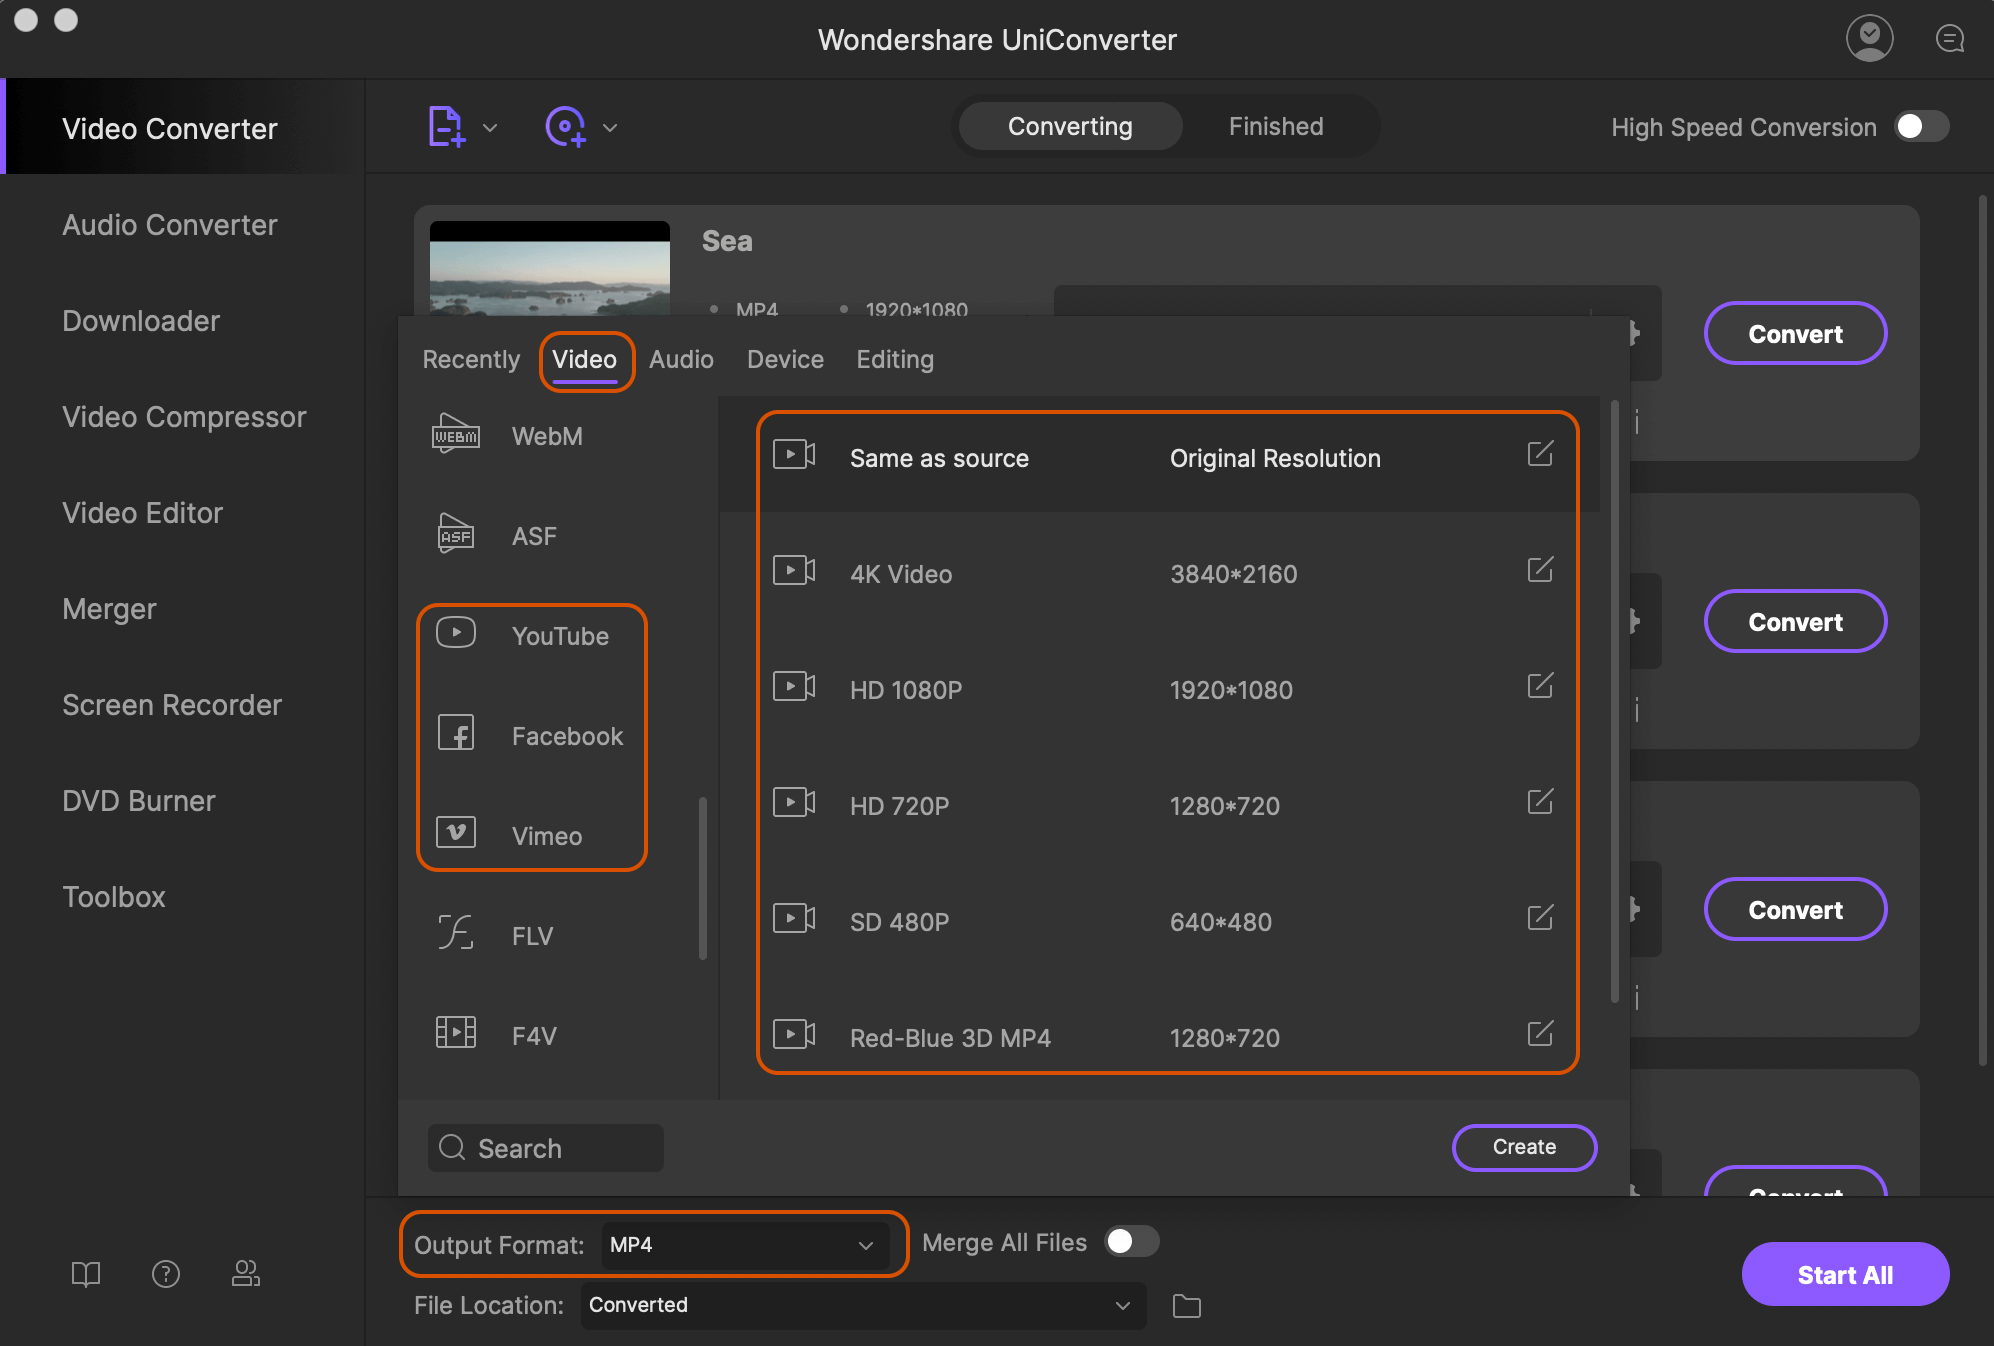The height and width of the screenshot is (1346, 1994).
Task: Click the Toolbox sidebar icon
Action: click(x=113, y=895)
